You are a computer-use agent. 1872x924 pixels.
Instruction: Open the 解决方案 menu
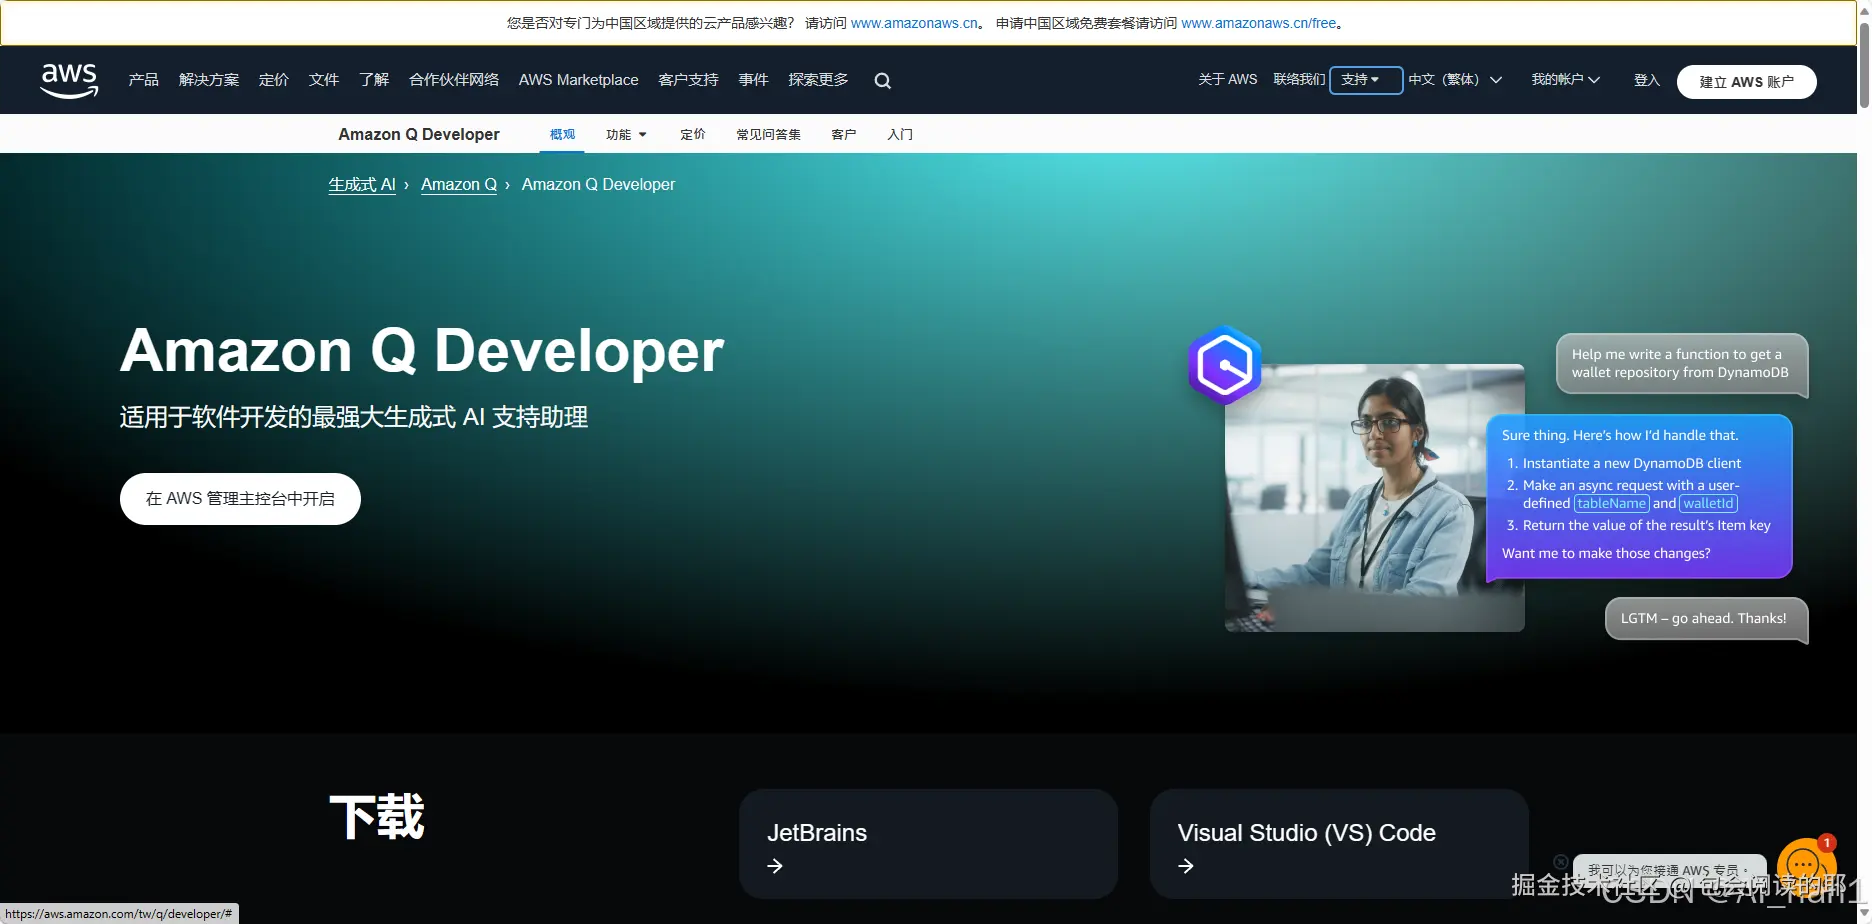coord(209,80)
